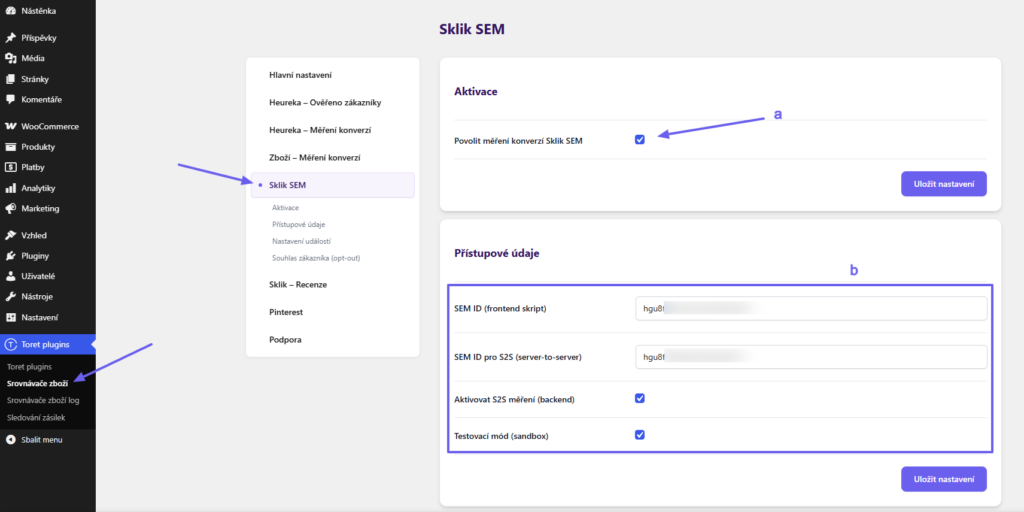The width and height of the screenshot is (1024, 512).
Task: Expand the Pinterest settings section
Action: tap(286, 312)
